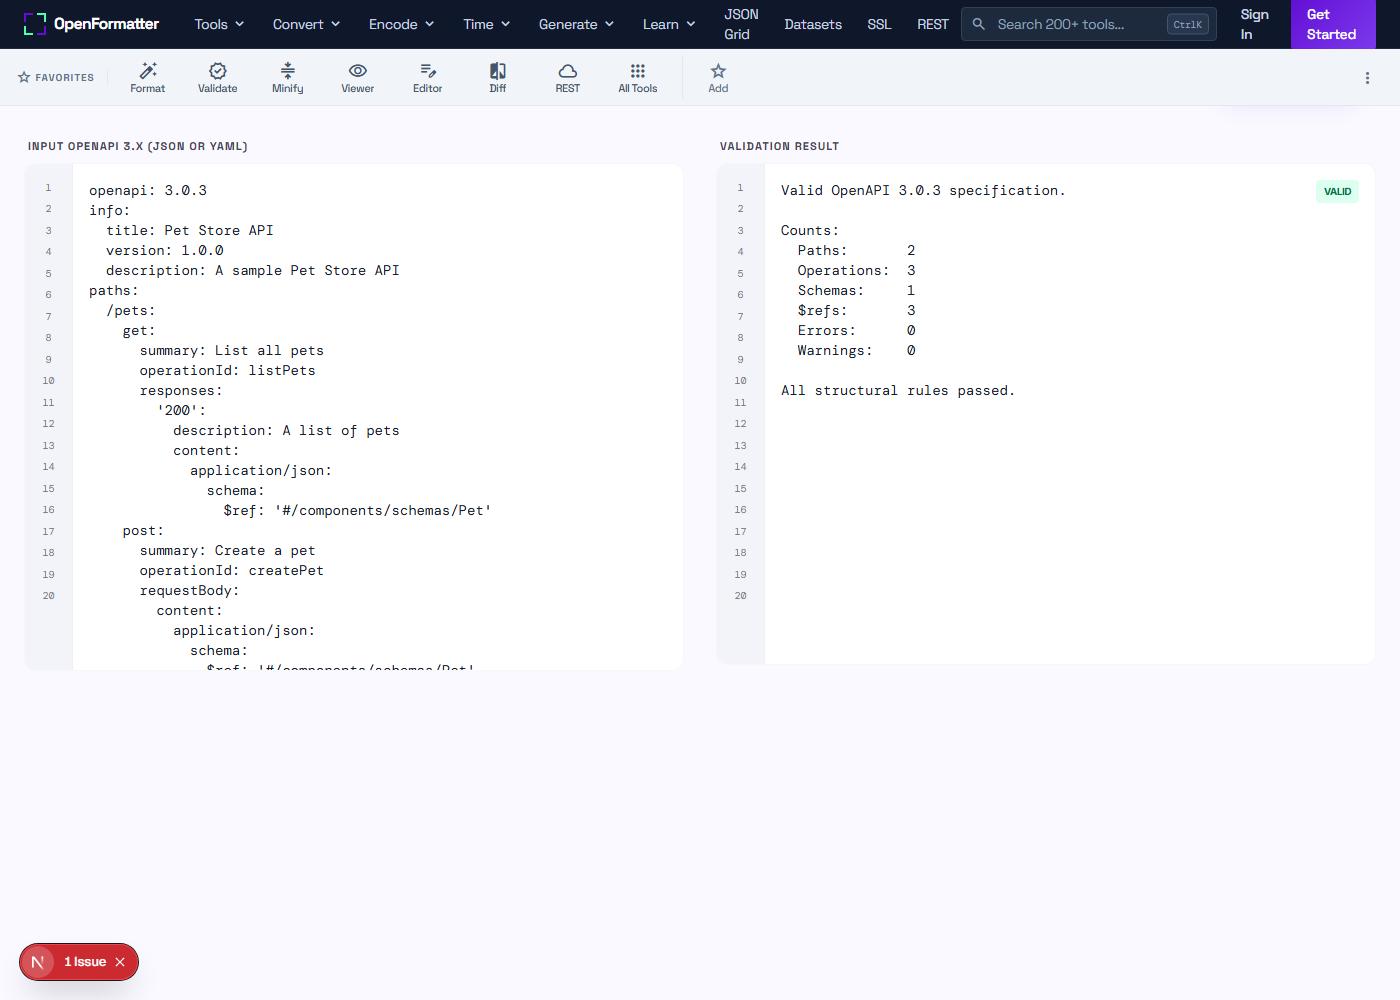Click the 'Operations: 3' count line
The height and width of the screenshot is (1000, 1400).
[856, 270]
